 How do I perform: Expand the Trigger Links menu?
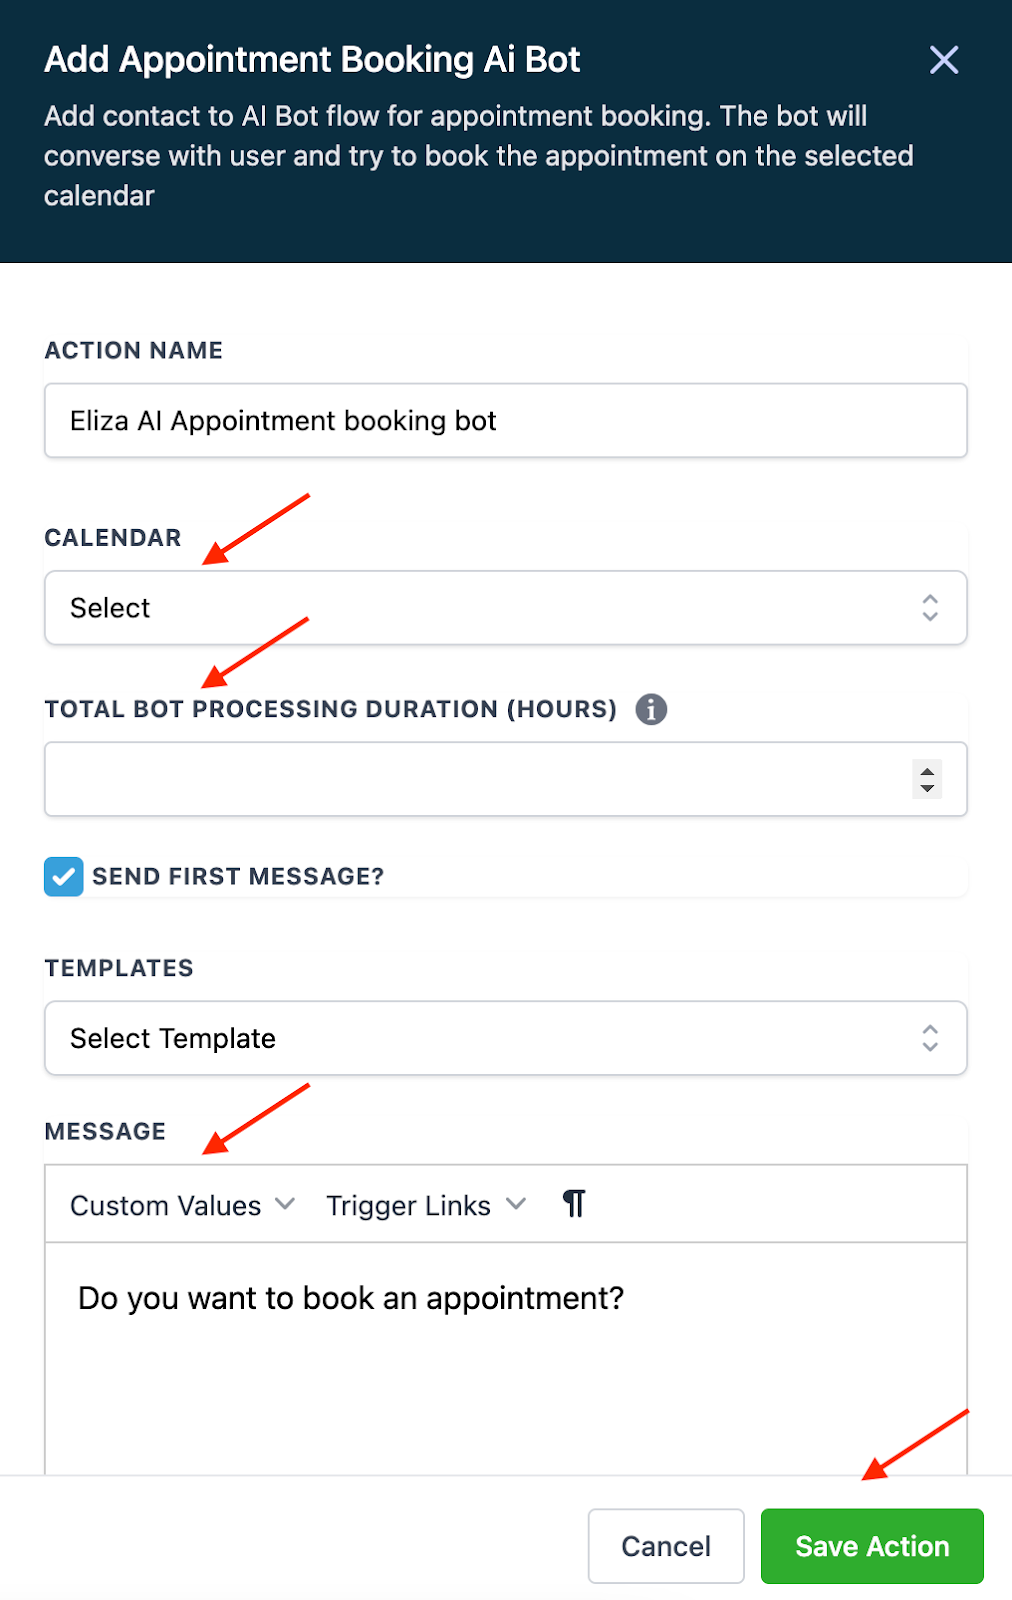(409, 1206)
